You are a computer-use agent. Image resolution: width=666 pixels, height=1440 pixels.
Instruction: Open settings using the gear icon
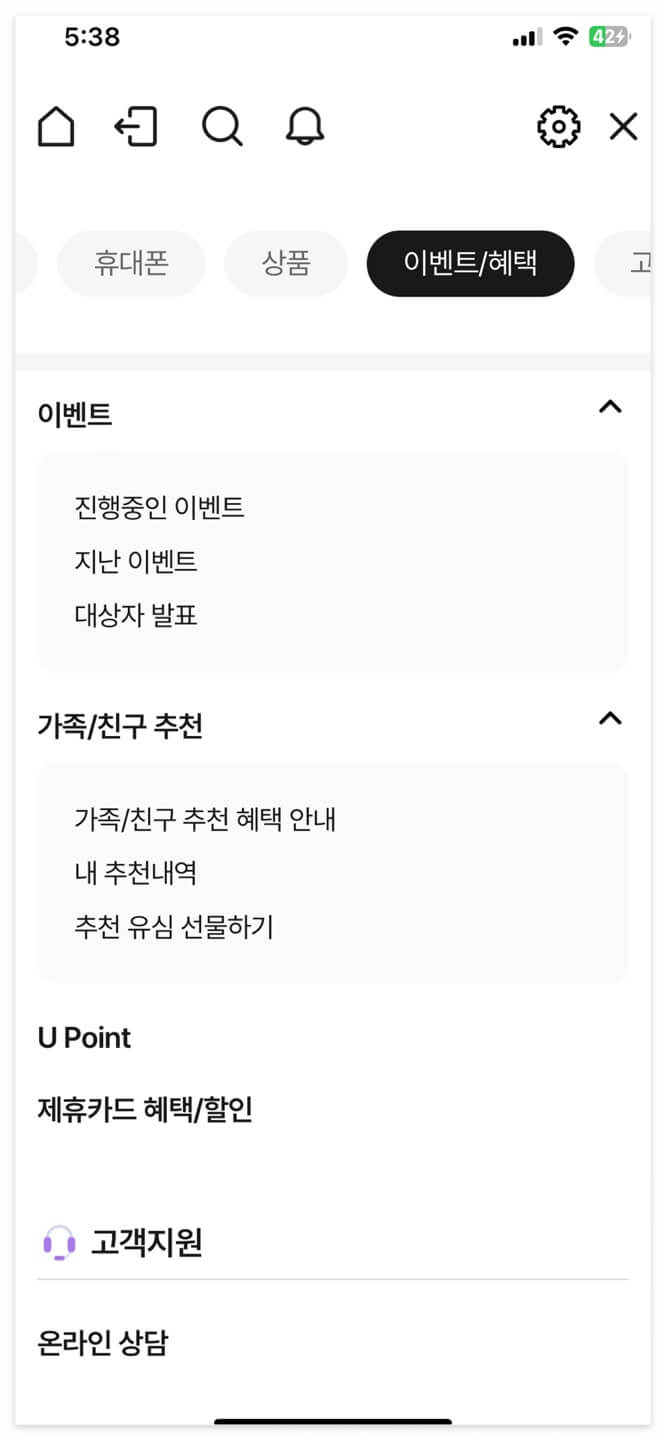[558, 126]
